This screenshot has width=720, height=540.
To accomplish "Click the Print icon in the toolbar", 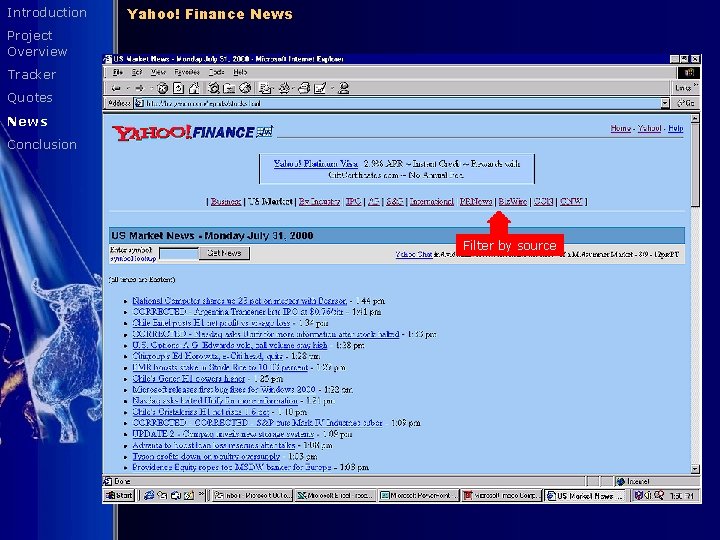I will pyautogui.click(x=304, y=88).
